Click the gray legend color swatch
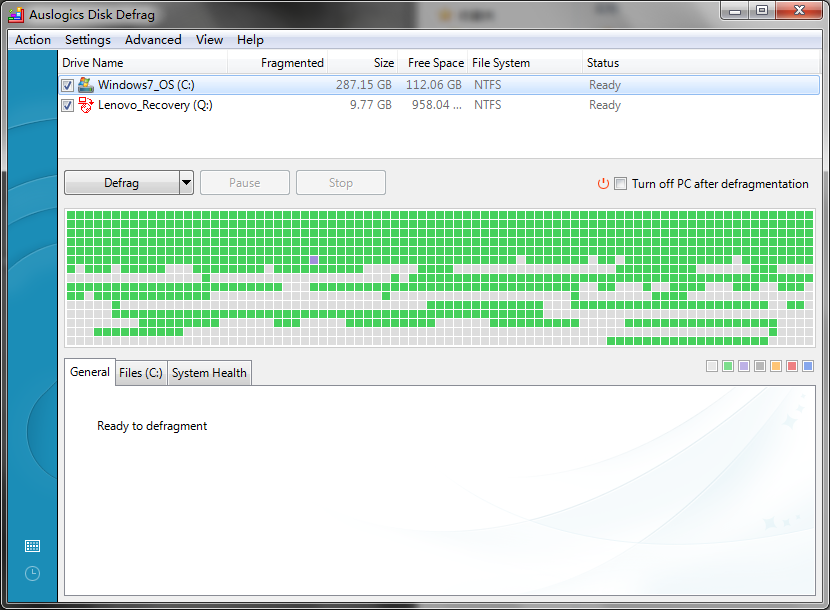 point(760,366)
